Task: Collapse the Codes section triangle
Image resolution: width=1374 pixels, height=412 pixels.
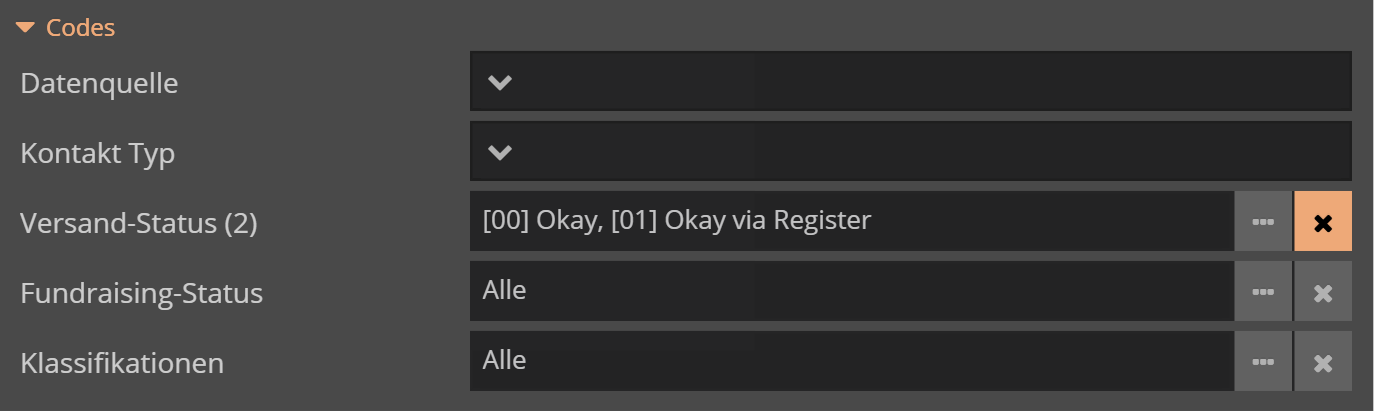Action: click(26, 28)
